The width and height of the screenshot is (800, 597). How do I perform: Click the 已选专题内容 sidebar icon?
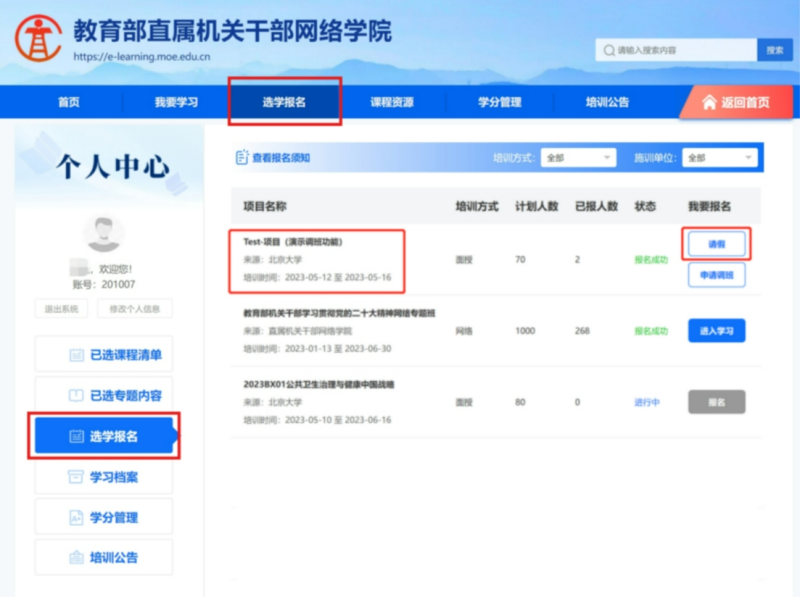click(76, 395)
